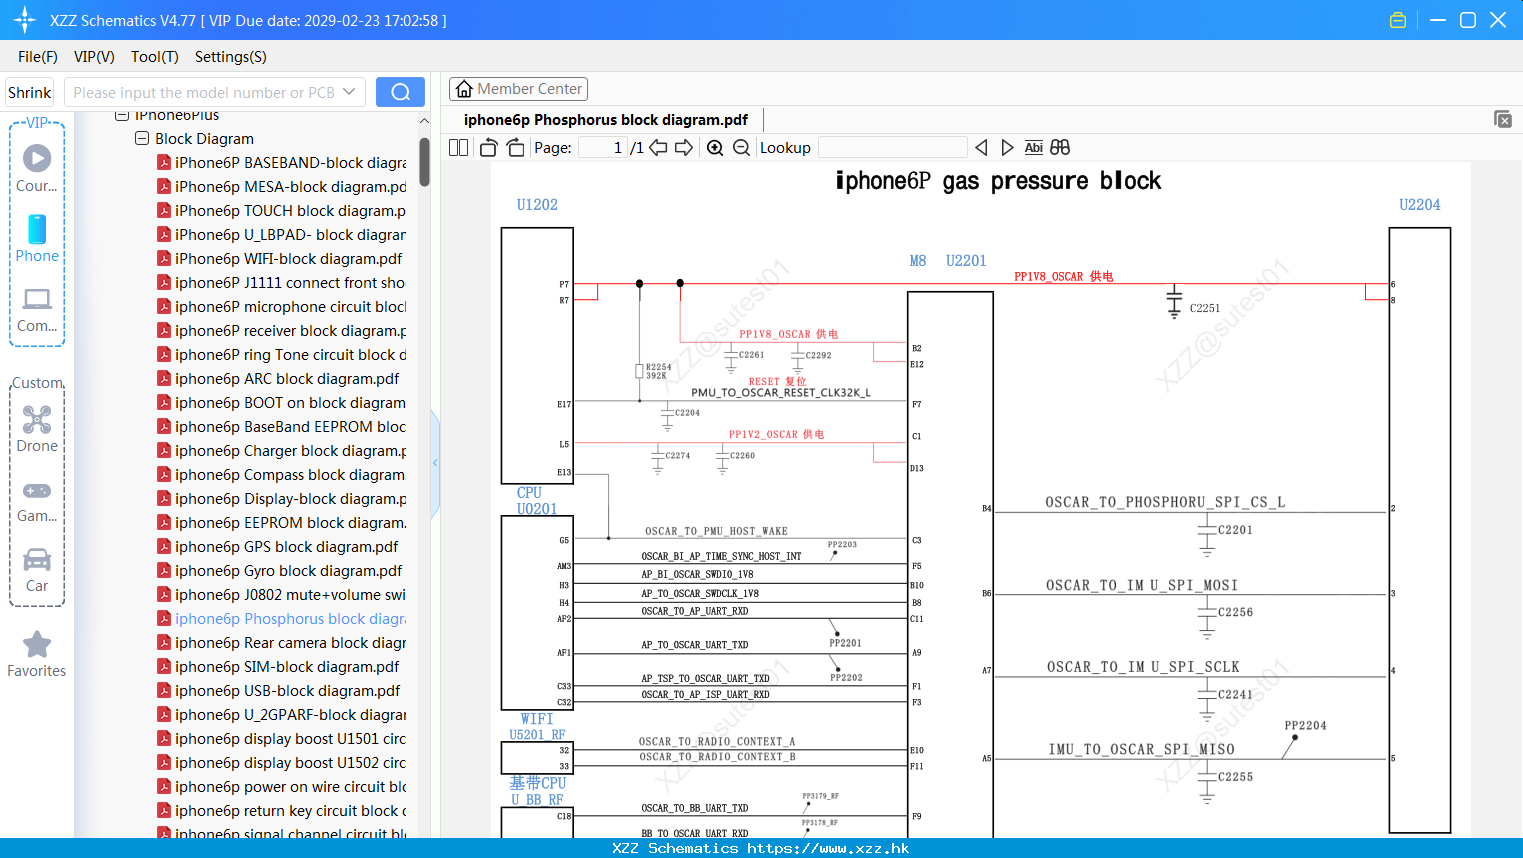Select the Phone category
The height and width of the screenshot is (858, 1523).
tap(37, 238)
